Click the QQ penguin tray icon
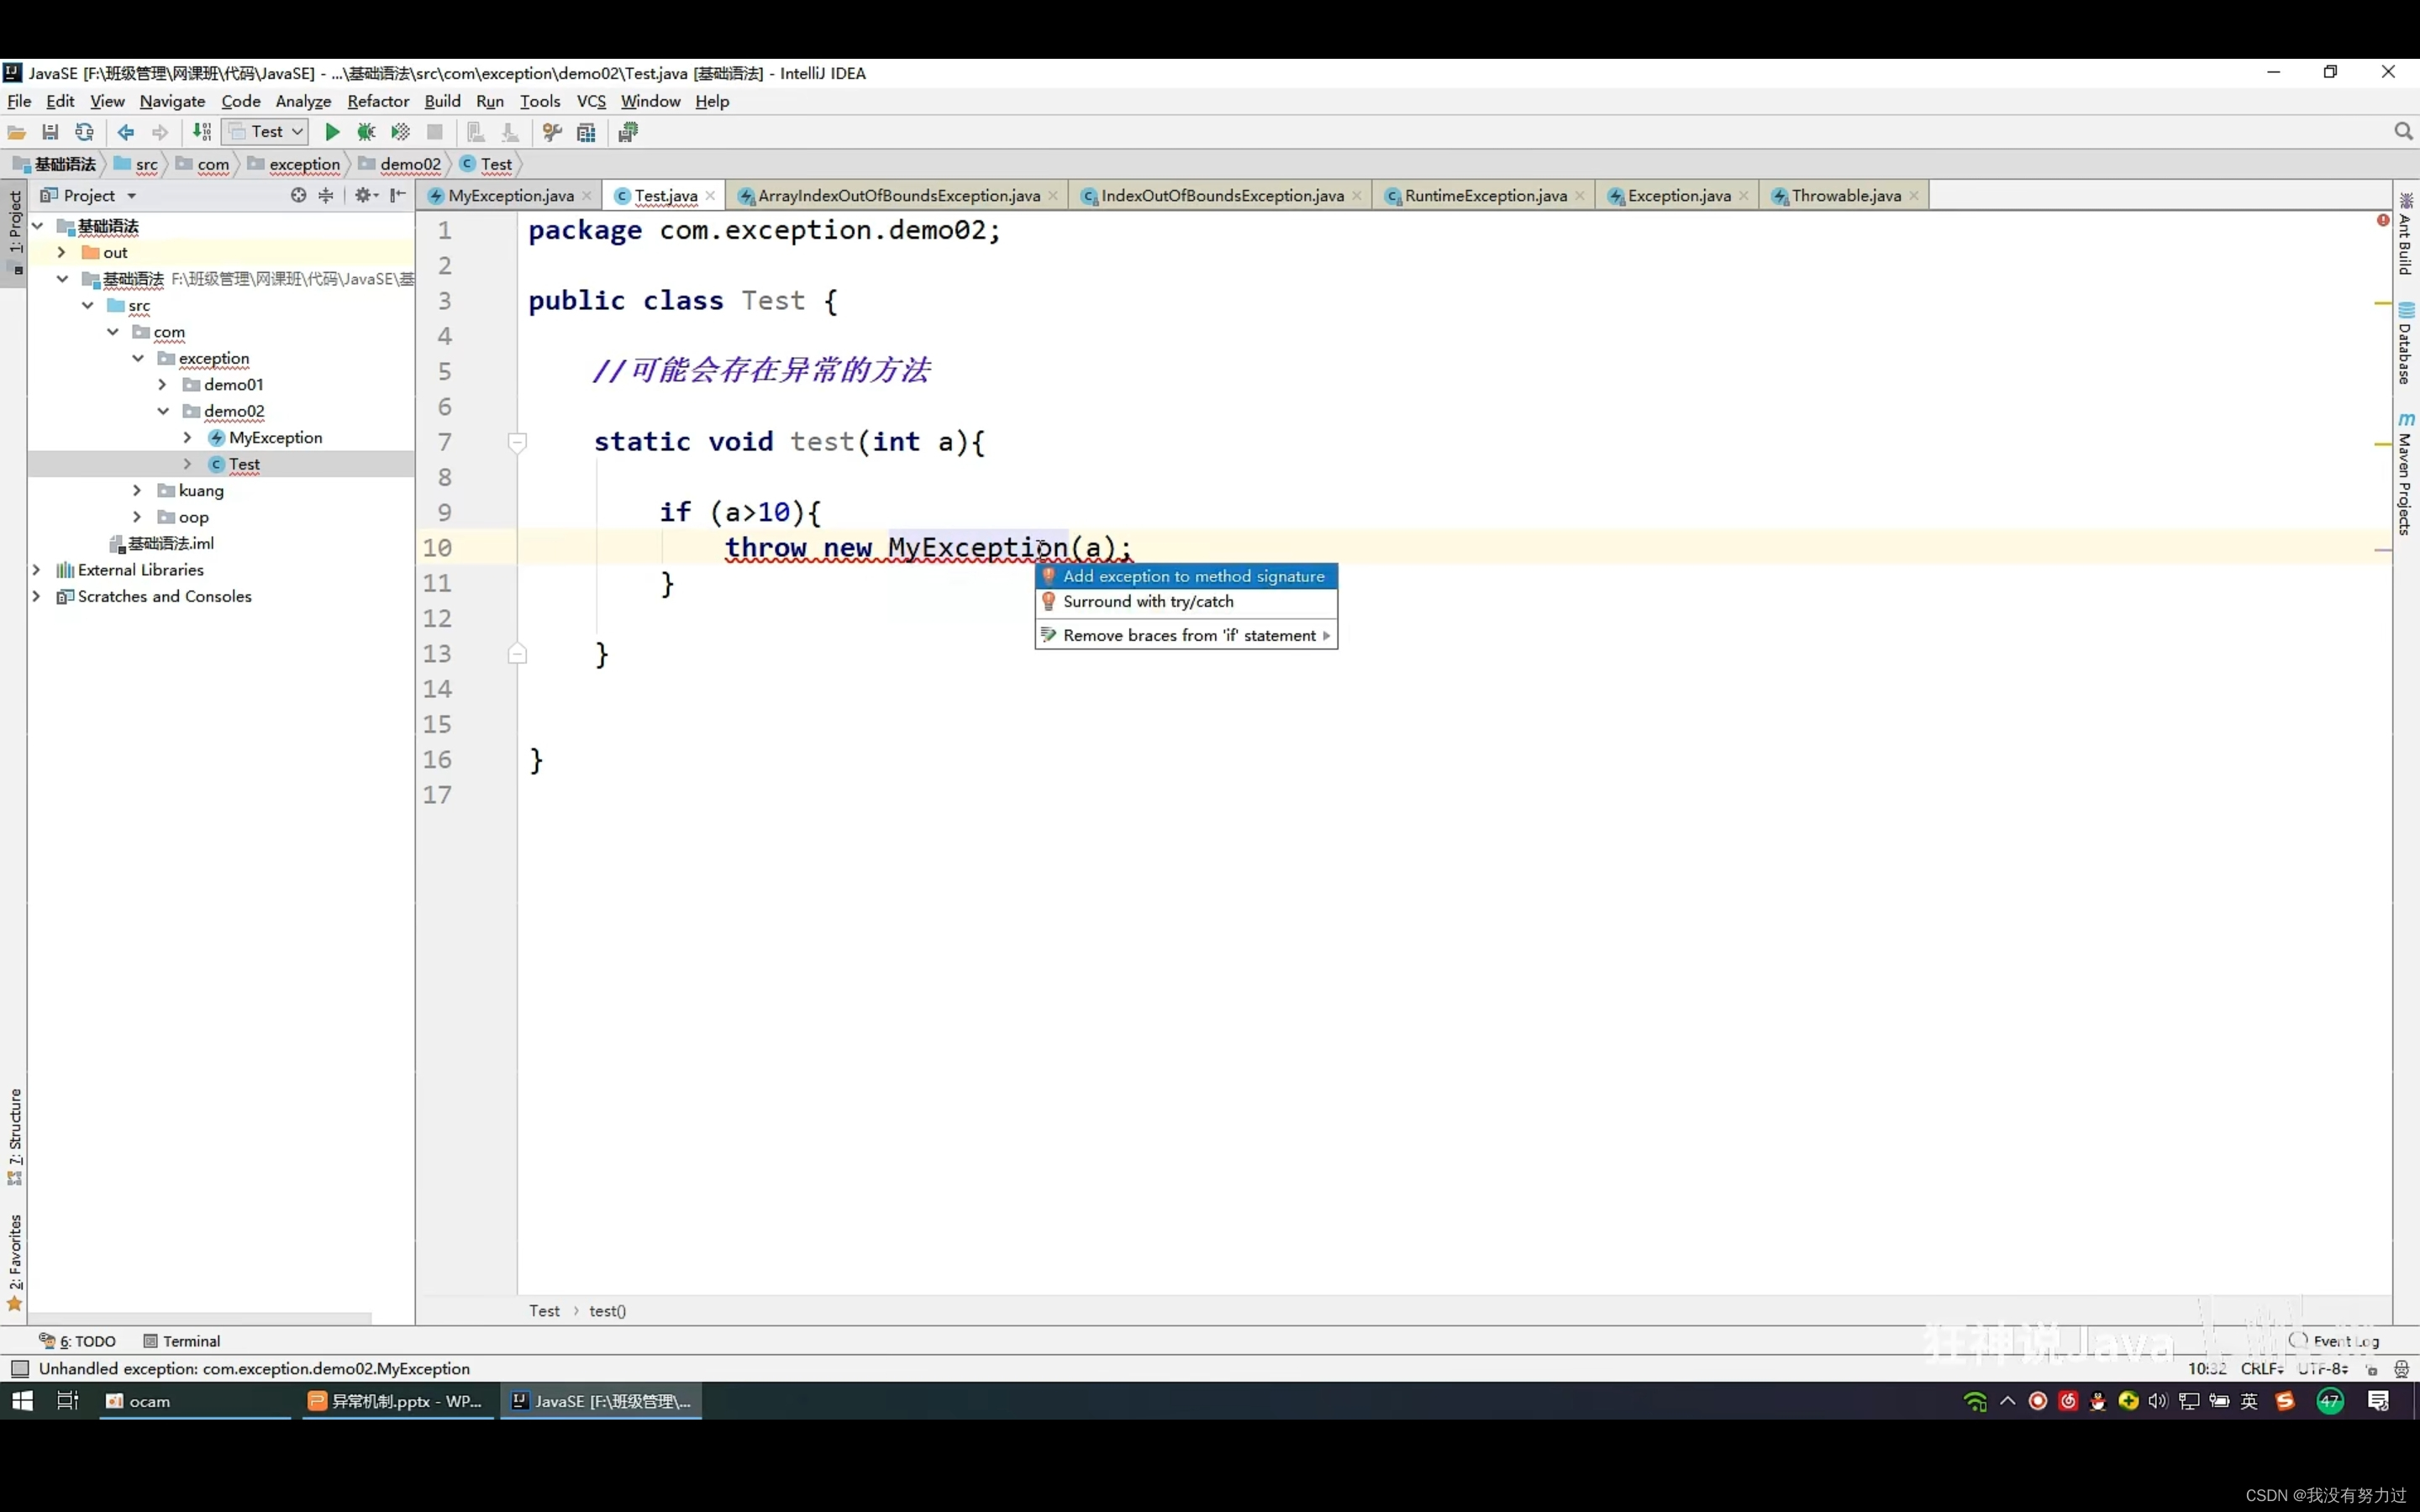Screen dimensions: 2420x1512 tap(2098, 1401)
